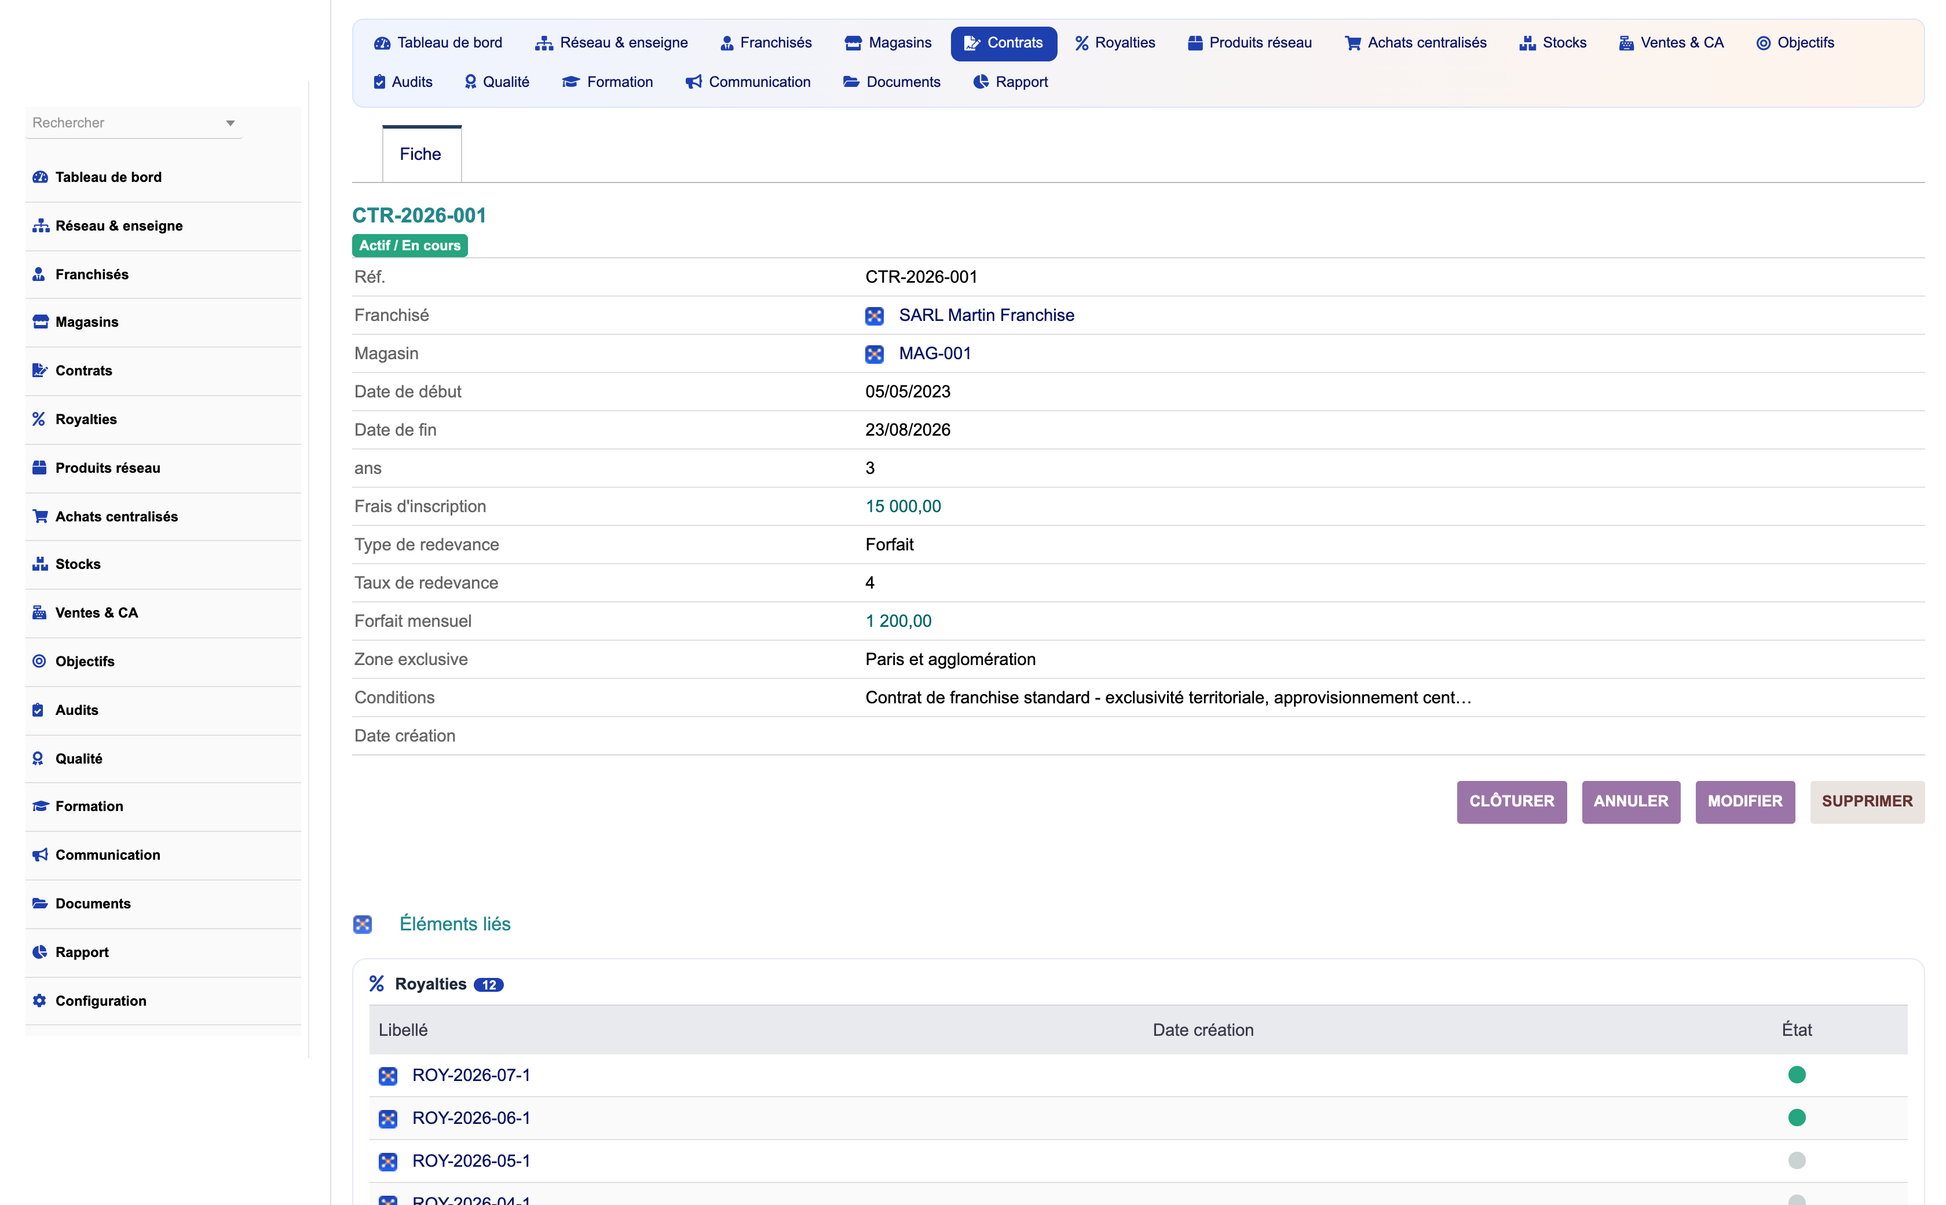Image resolution: width=1946 pixels, height=1205 pixels.
Task: Open Formation in top menu
Action: tap(608, 82)
